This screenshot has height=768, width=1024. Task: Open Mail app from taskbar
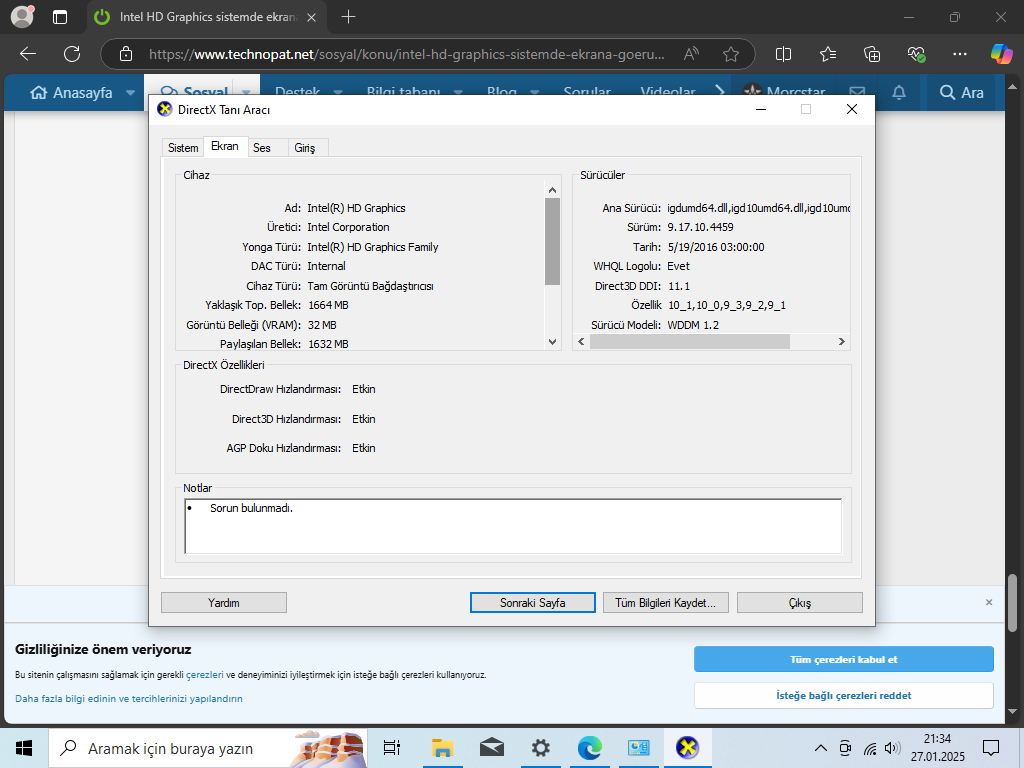click(x=491, y=748)
